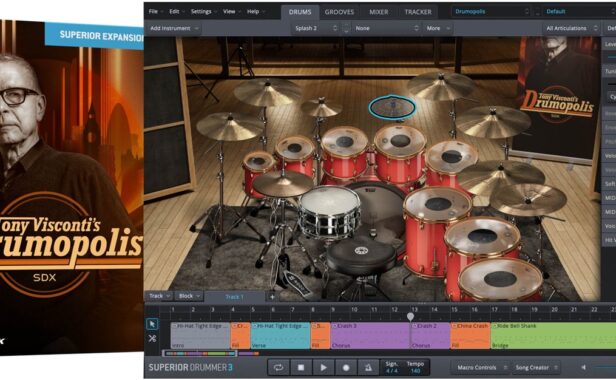Open the Splash 2 instrument selector
Image resolution: width=616 pixels, height=380 pixels.
(x=315, y=28)
